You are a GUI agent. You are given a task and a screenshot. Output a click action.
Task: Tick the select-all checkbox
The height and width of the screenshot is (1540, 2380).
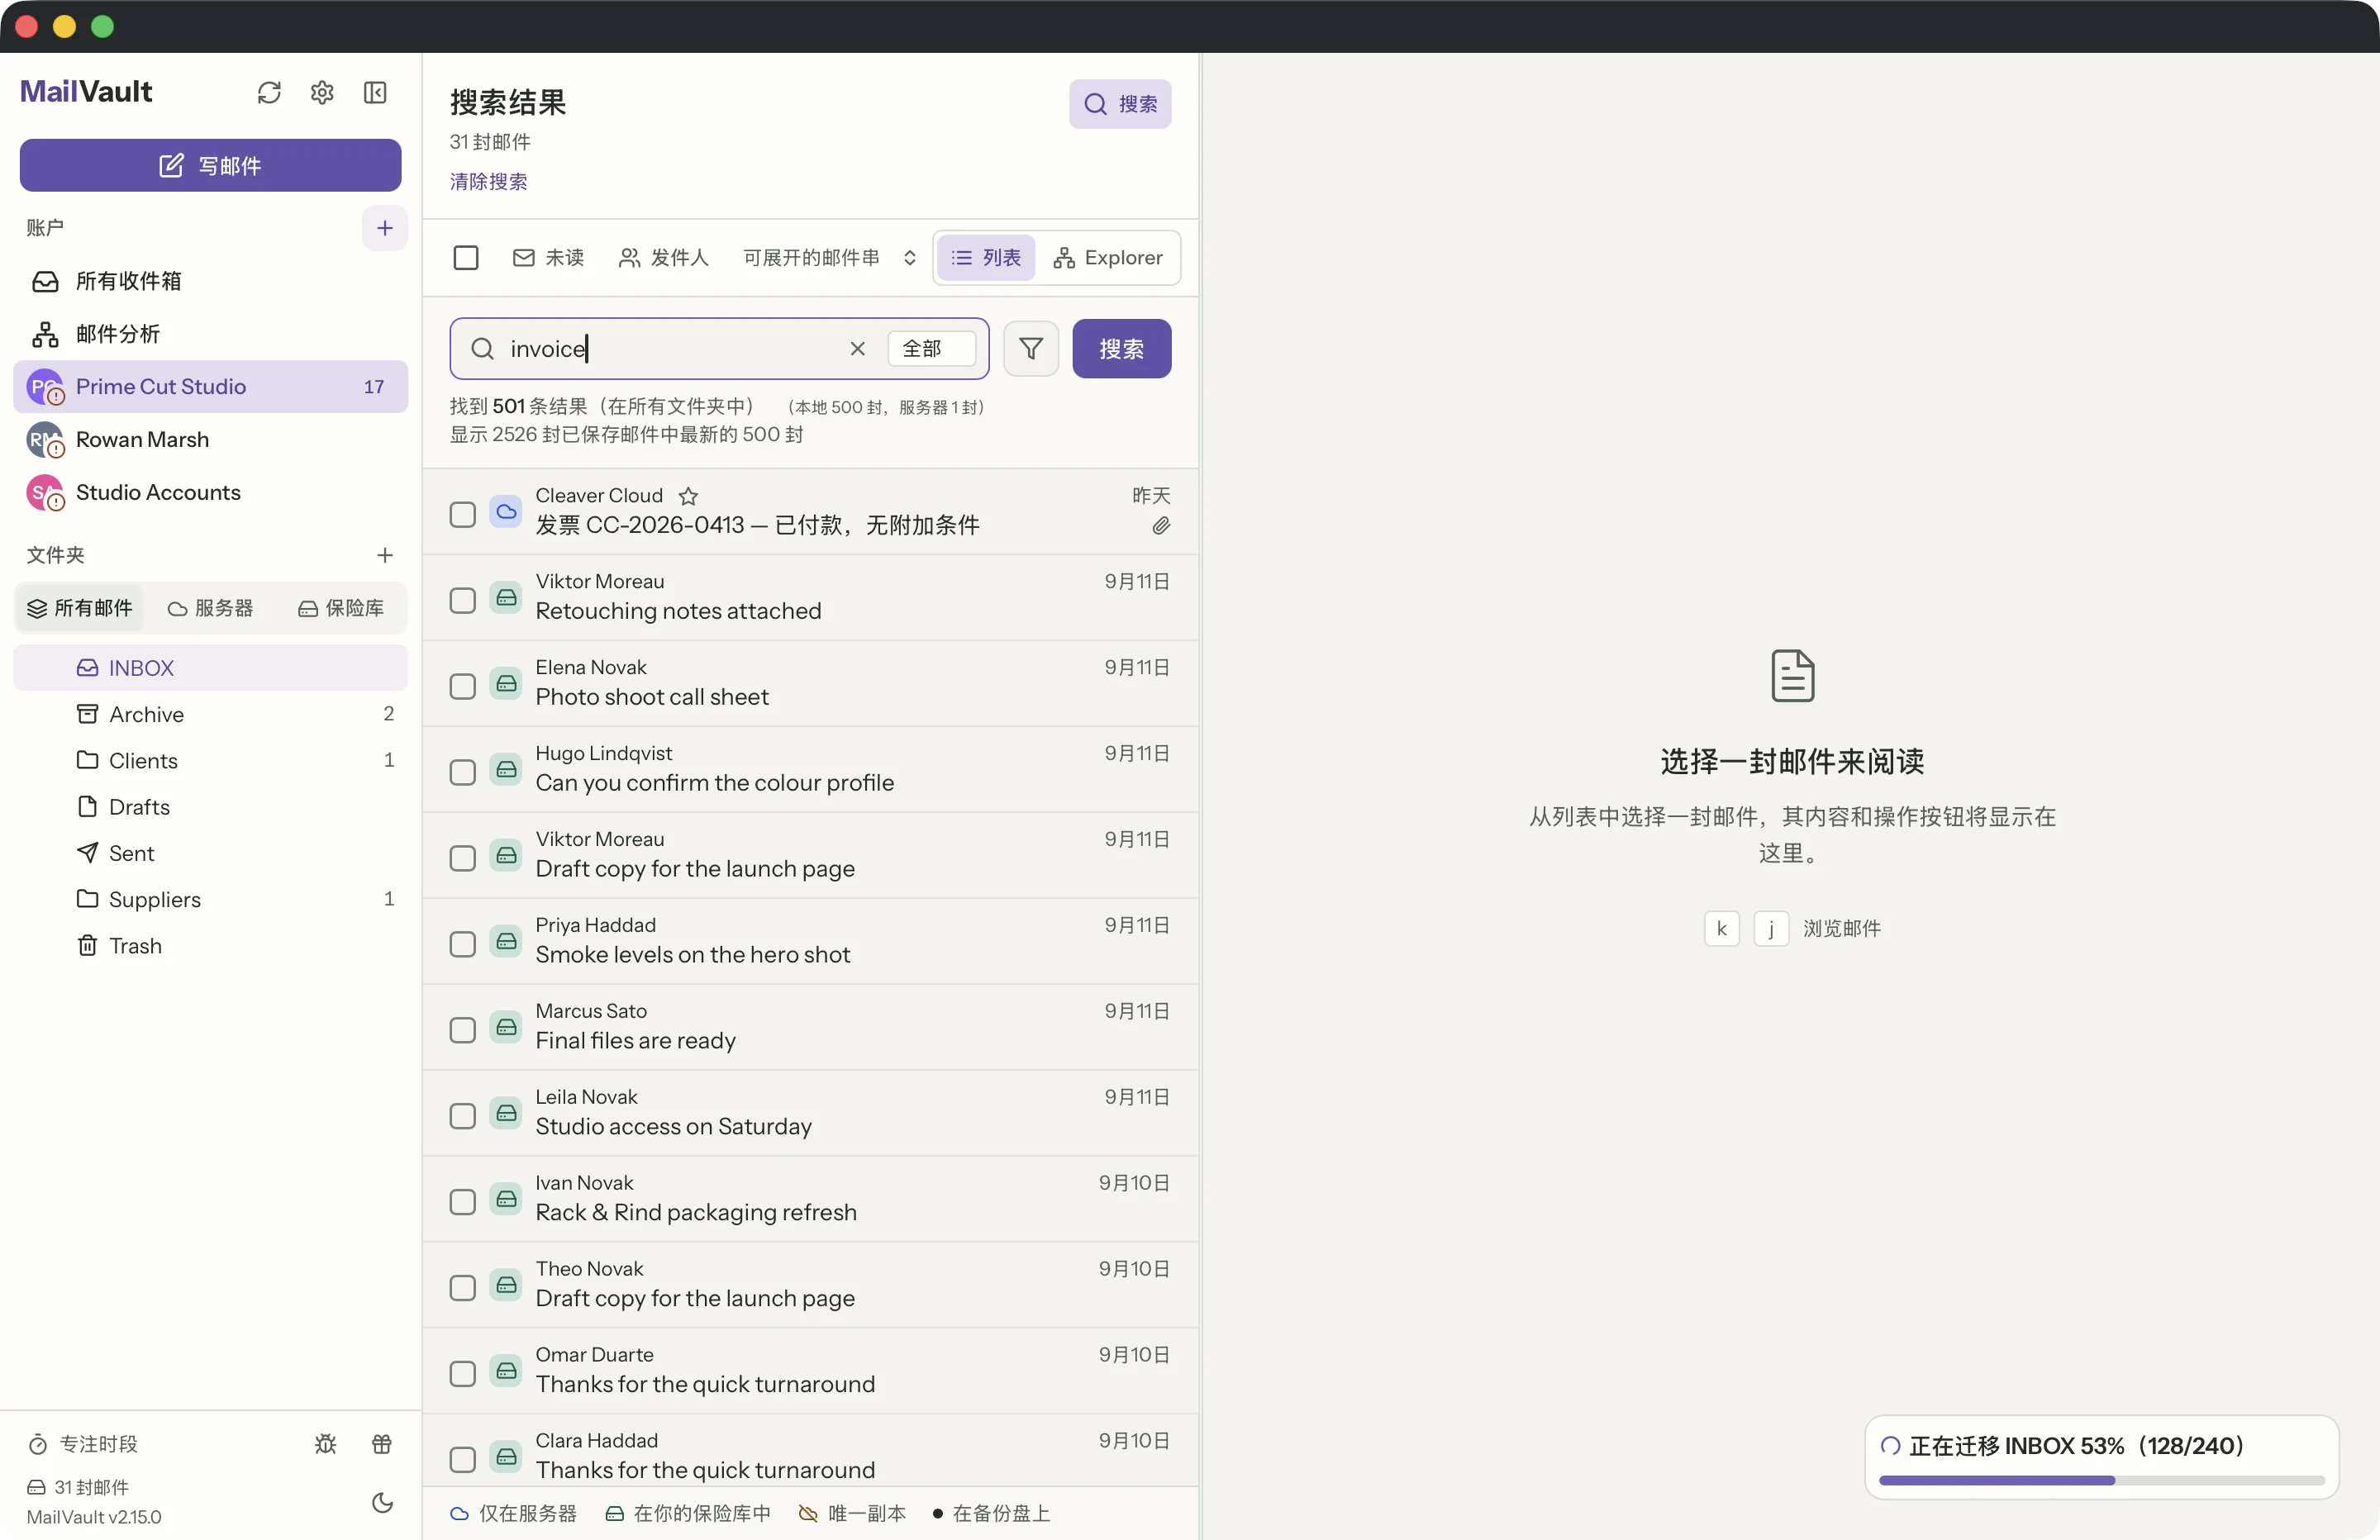coord(466,258)
